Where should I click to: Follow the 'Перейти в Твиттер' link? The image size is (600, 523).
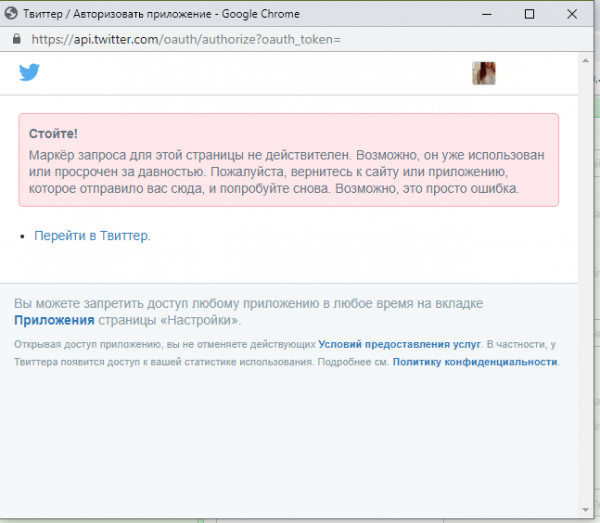pos(92,236)
